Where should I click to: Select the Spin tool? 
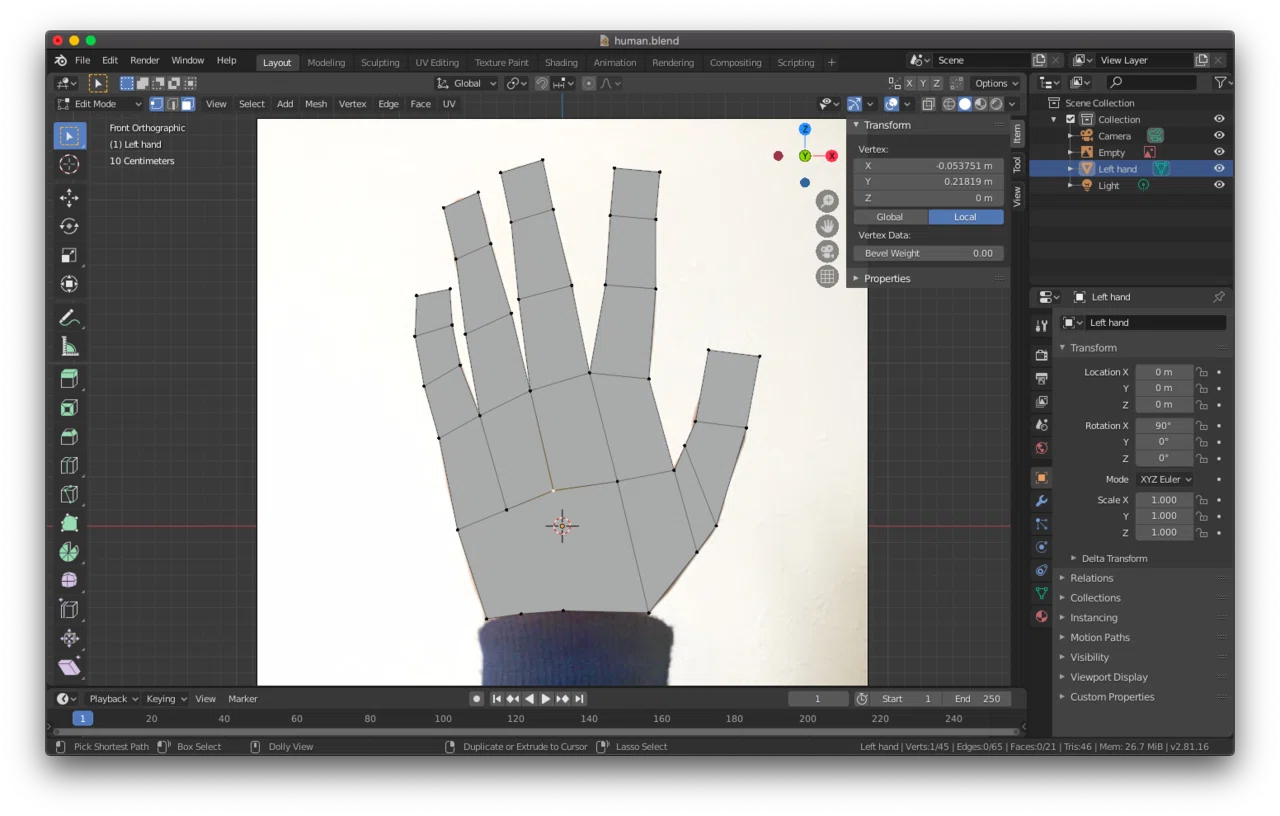(69, 552)
